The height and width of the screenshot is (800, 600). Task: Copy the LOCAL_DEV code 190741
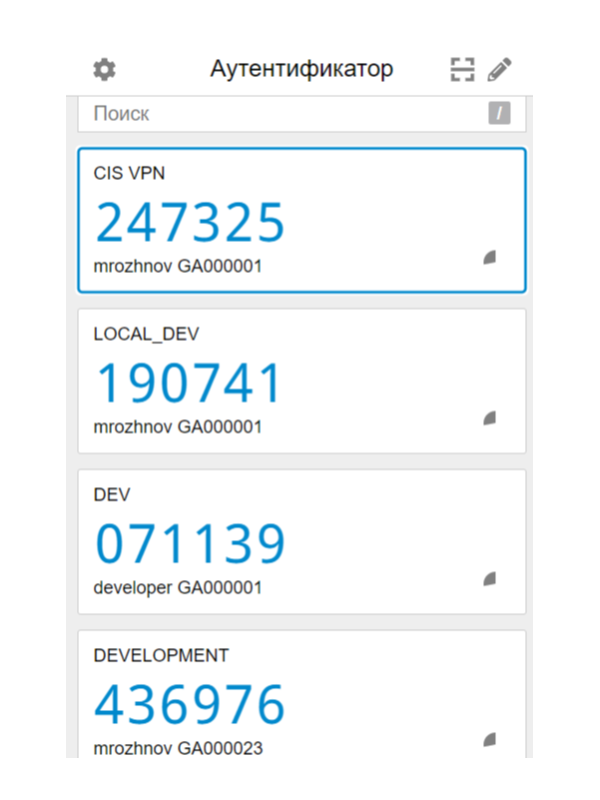(190, 383)
